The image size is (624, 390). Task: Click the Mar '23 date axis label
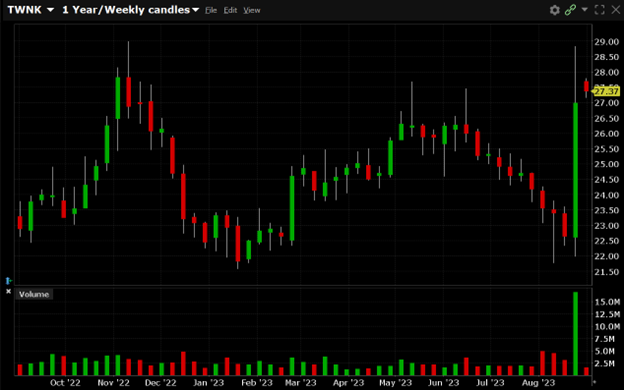pyautogui.click(x=300, y=383)
